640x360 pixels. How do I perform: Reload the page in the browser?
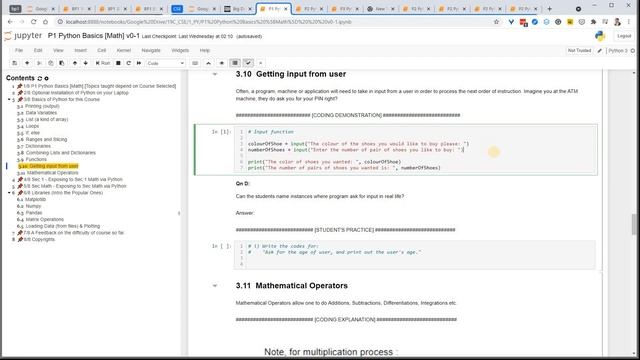tap(33, 22)
